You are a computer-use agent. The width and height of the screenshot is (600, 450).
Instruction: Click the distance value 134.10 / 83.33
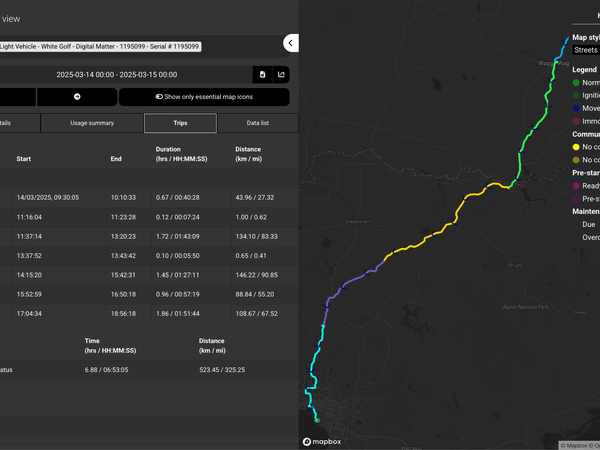tap(256, 236)
